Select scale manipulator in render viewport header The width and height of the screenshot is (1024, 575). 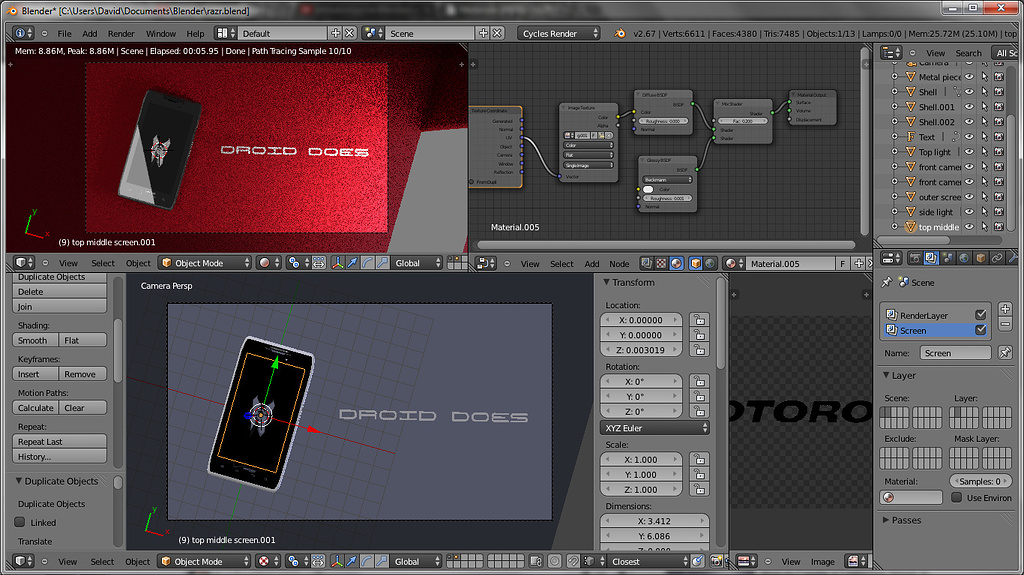(383, 263)
